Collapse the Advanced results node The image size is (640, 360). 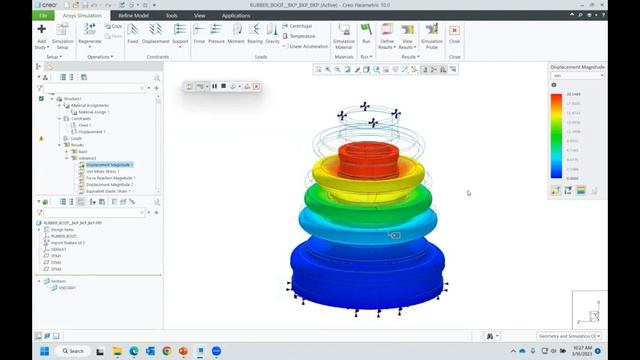click(x=67, y=158)
